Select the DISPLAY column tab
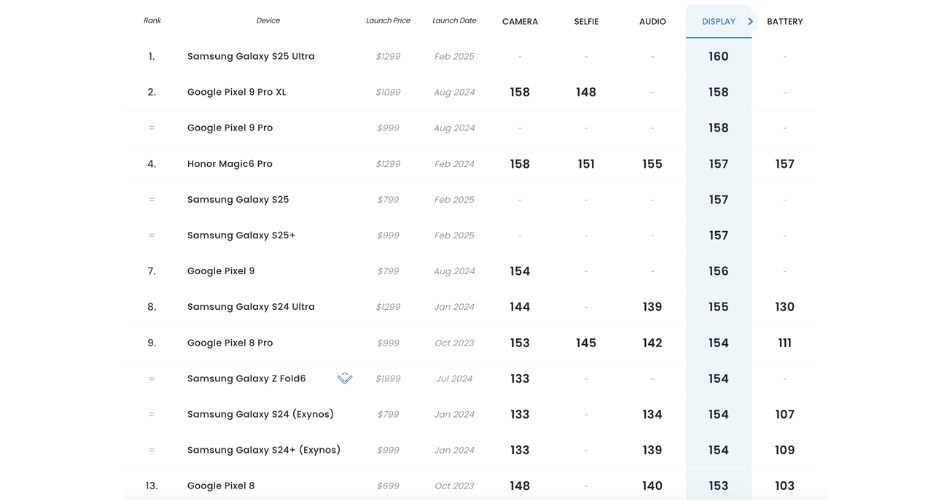 pyautogui.click(x=718, y=21)
